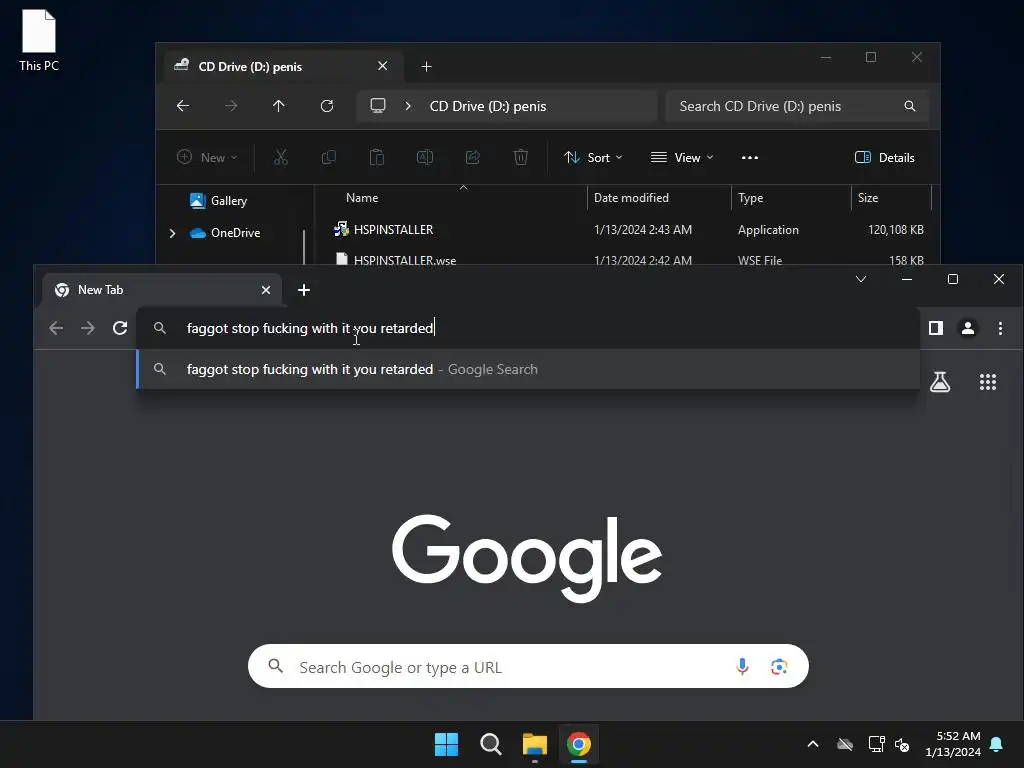Select the New Tab tab in Chrome

[161, 289]
